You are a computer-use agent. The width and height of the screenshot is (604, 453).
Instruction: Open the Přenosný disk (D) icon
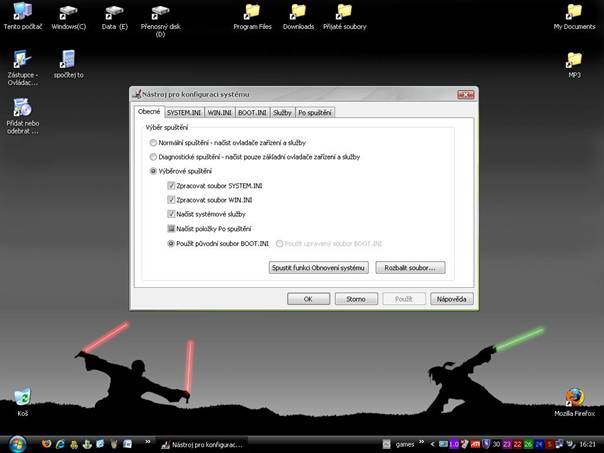point(160,19)
